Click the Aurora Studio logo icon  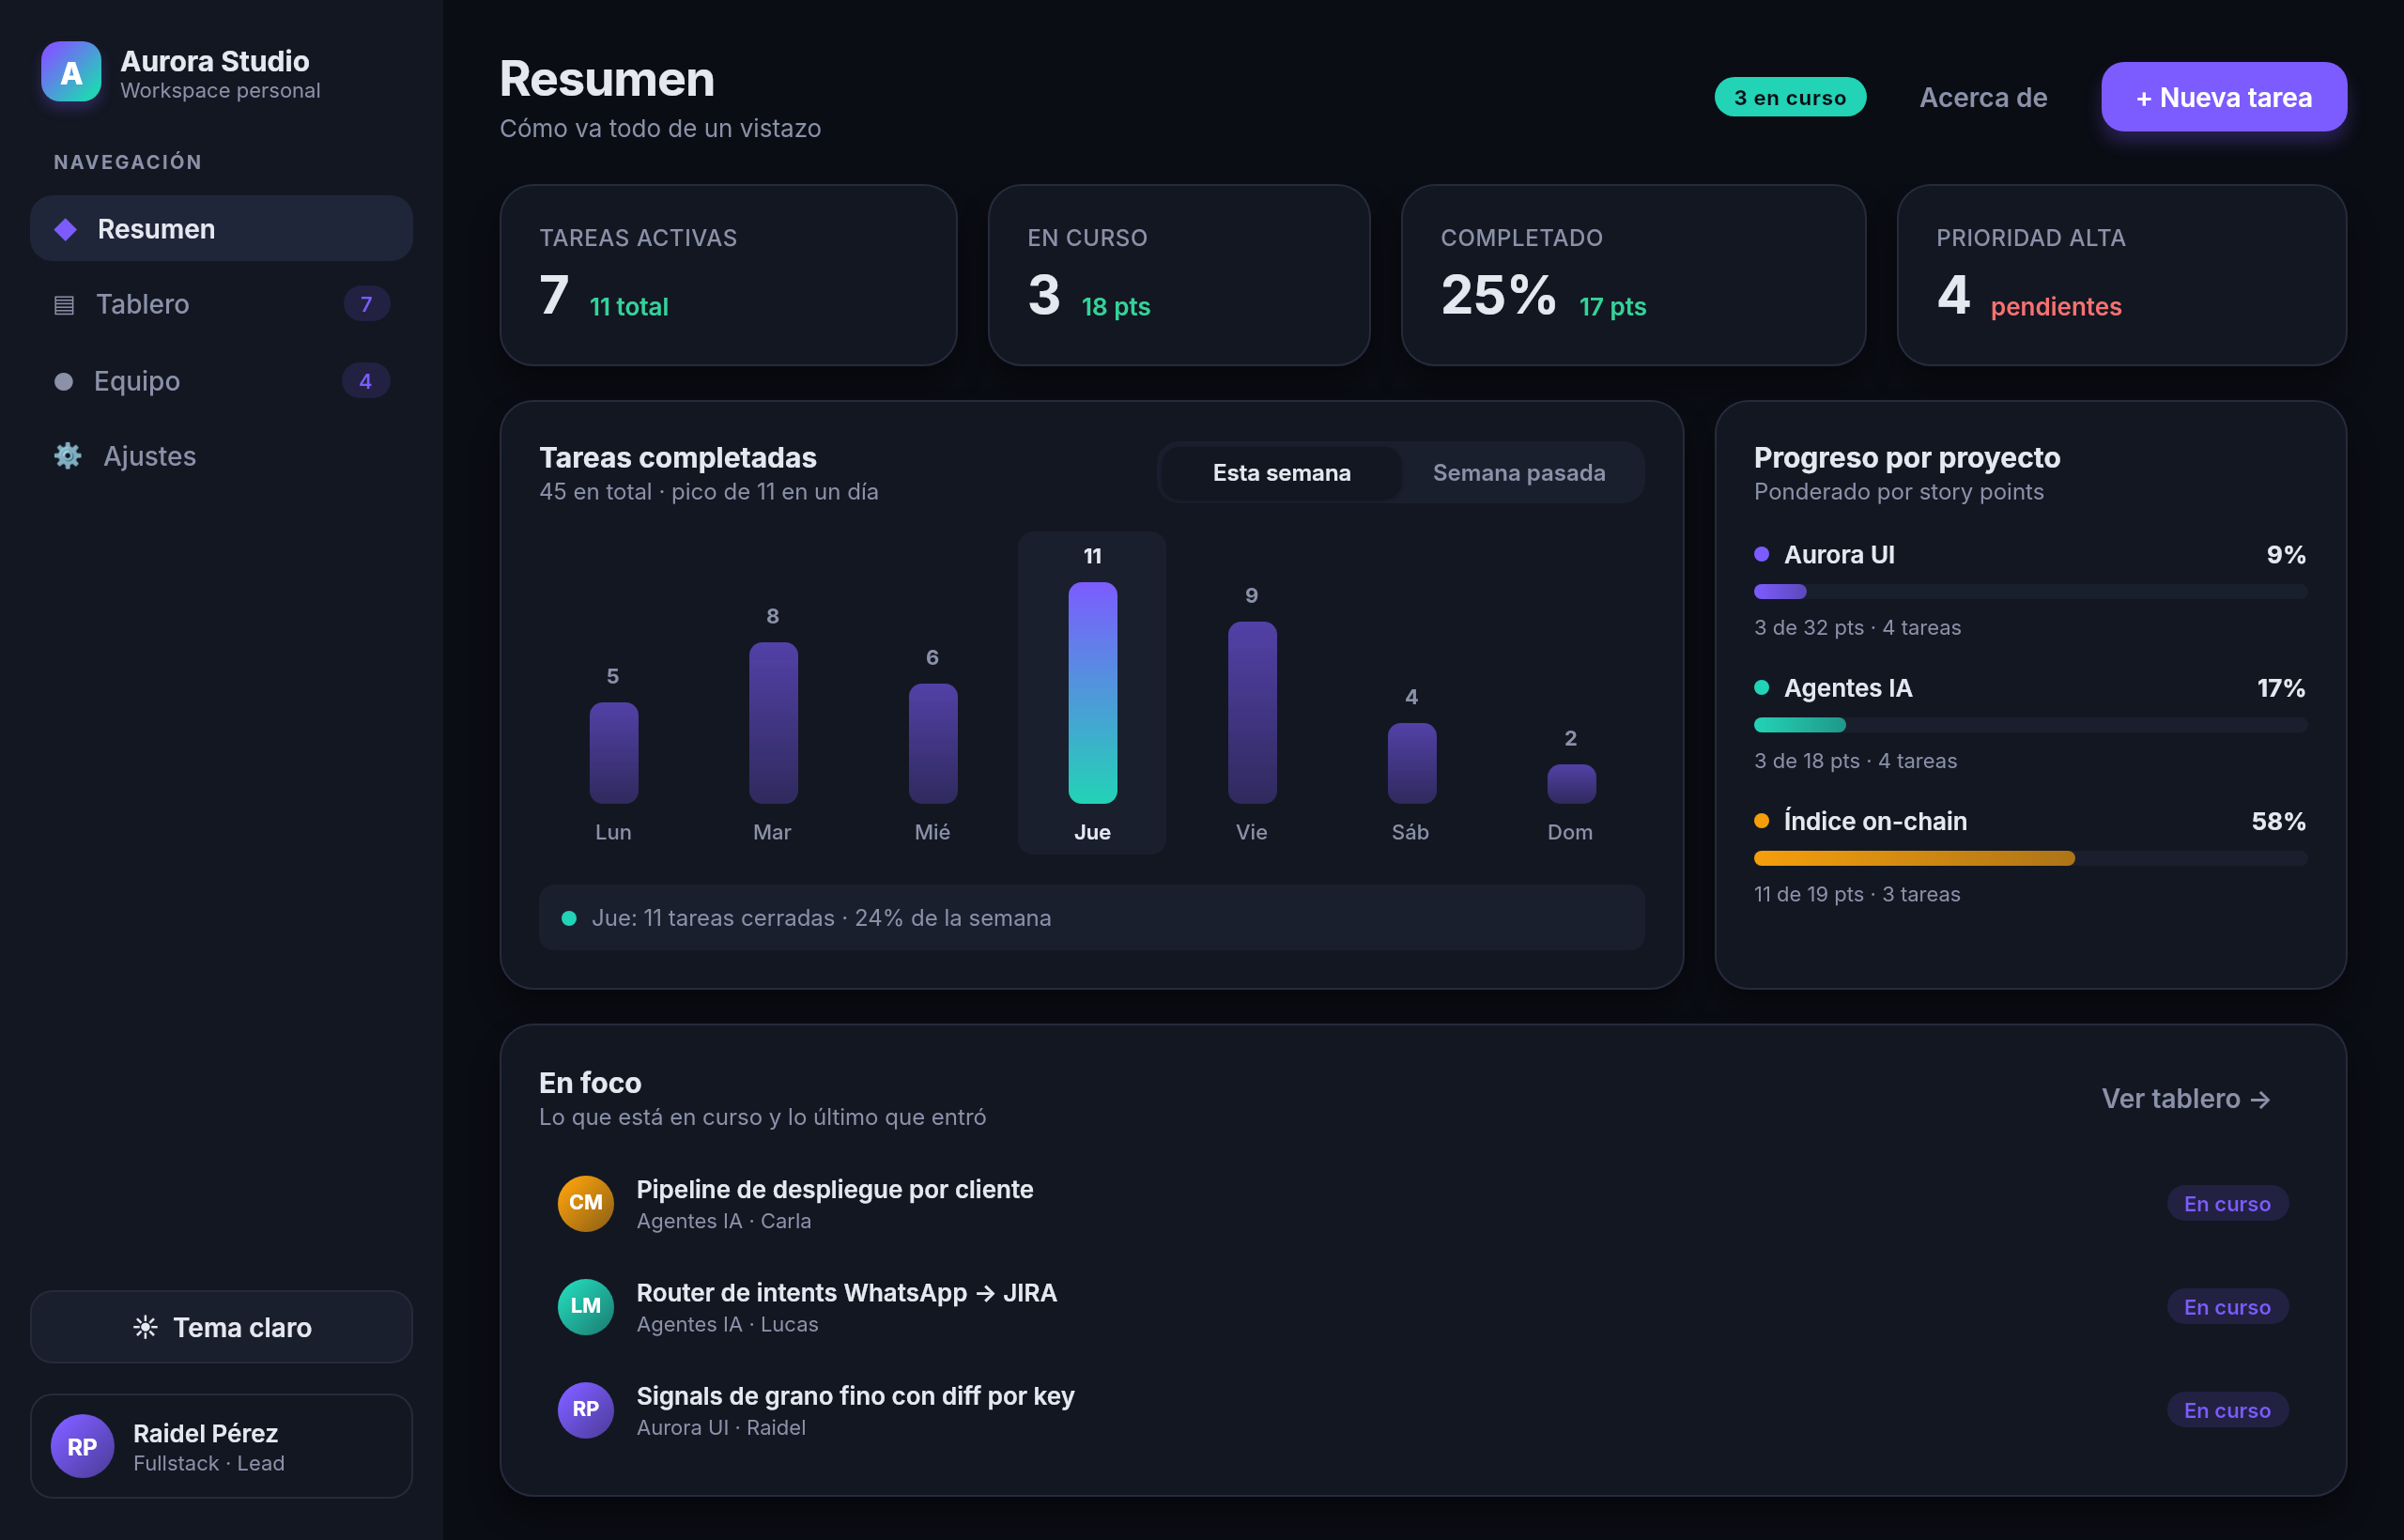click(71, 72)
